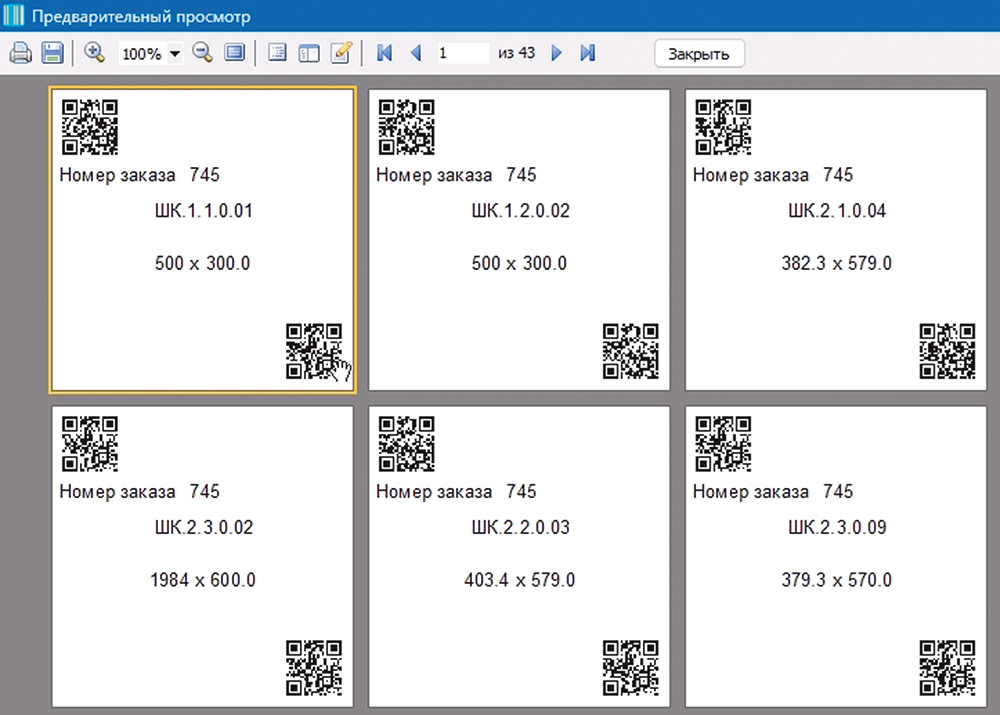Open the 100% zoom dropdown
The height and width of the screenshot is (715, 1000).
coord(176,54)
